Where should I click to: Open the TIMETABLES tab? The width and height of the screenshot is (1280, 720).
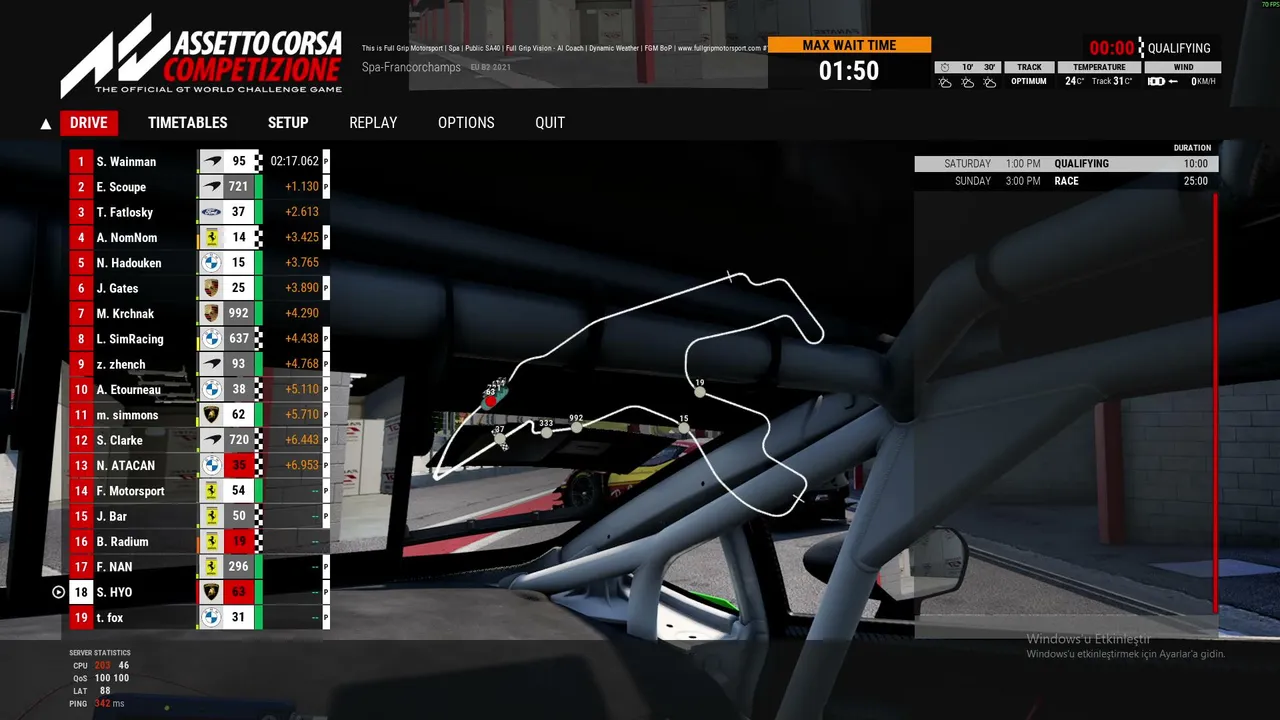188,123
